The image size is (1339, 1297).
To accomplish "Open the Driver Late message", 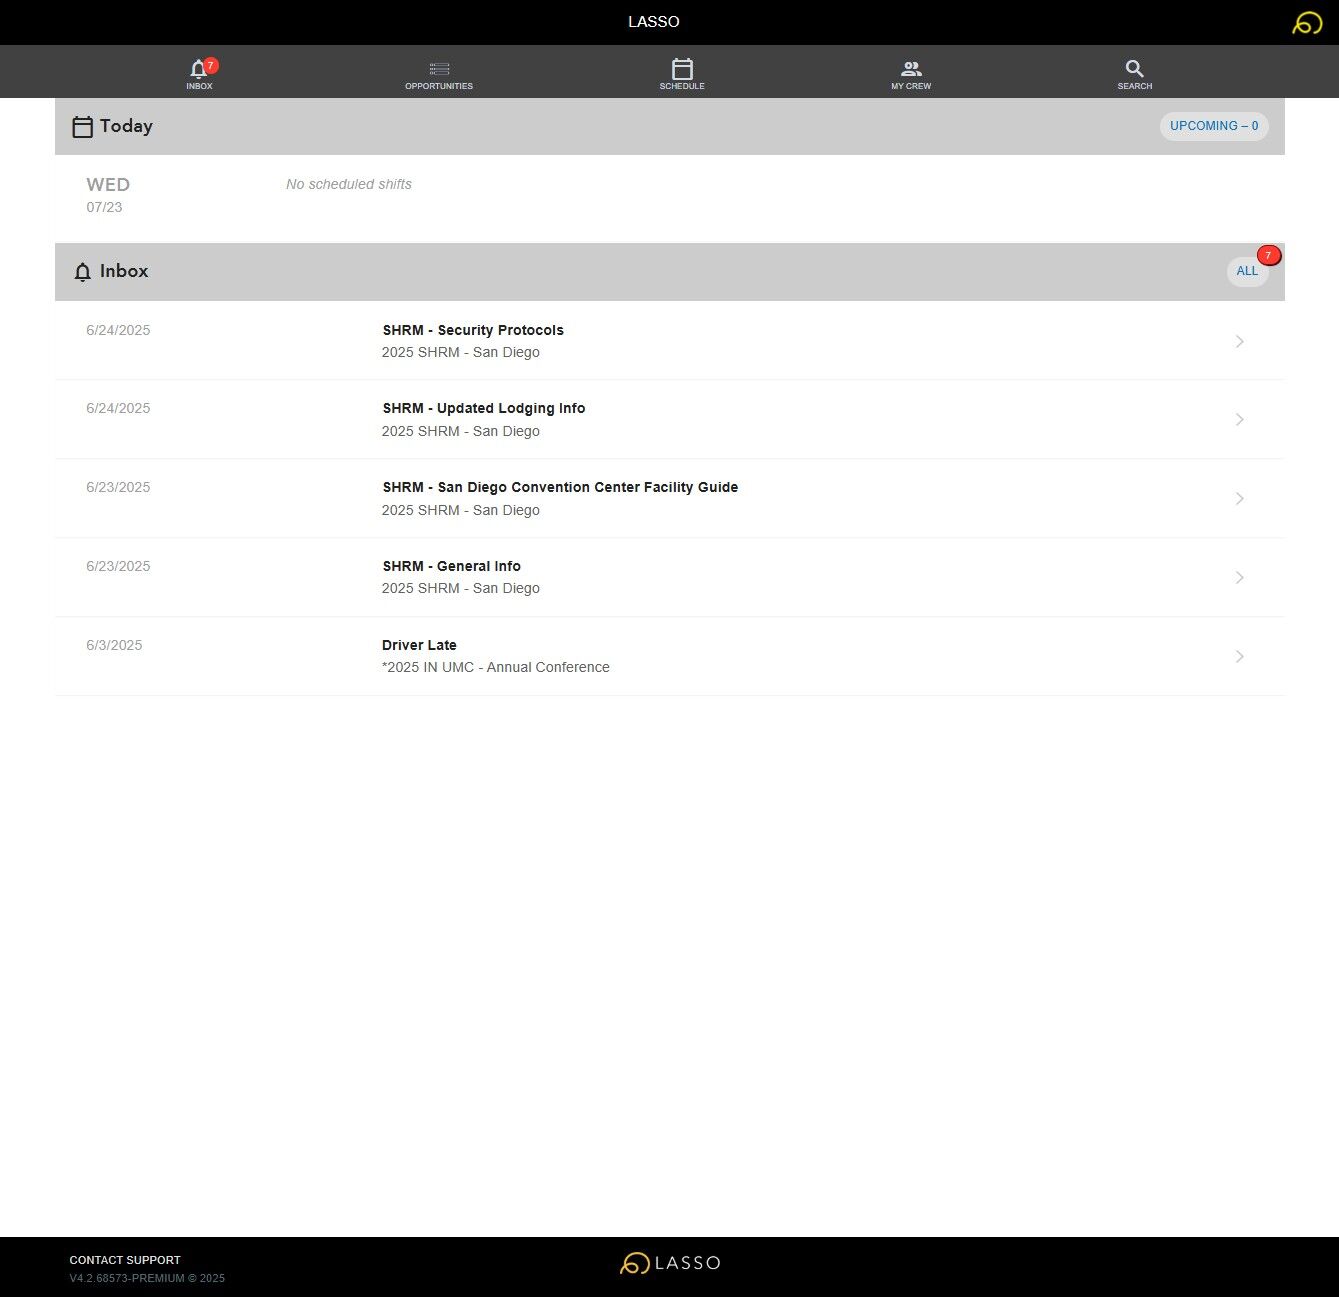I will (669, 657).
